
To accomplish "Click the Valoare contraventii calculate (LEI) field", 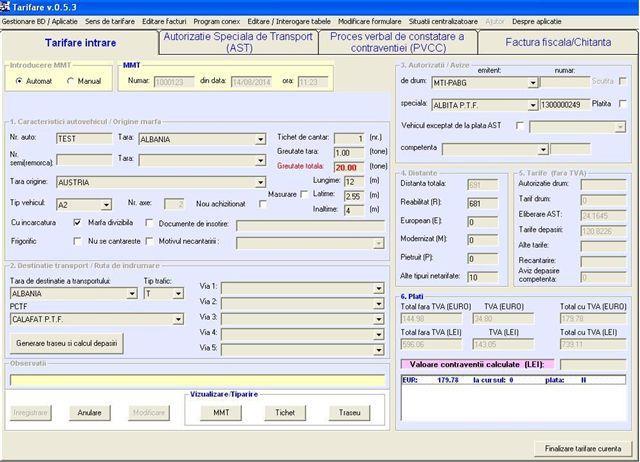I will 593,364.
